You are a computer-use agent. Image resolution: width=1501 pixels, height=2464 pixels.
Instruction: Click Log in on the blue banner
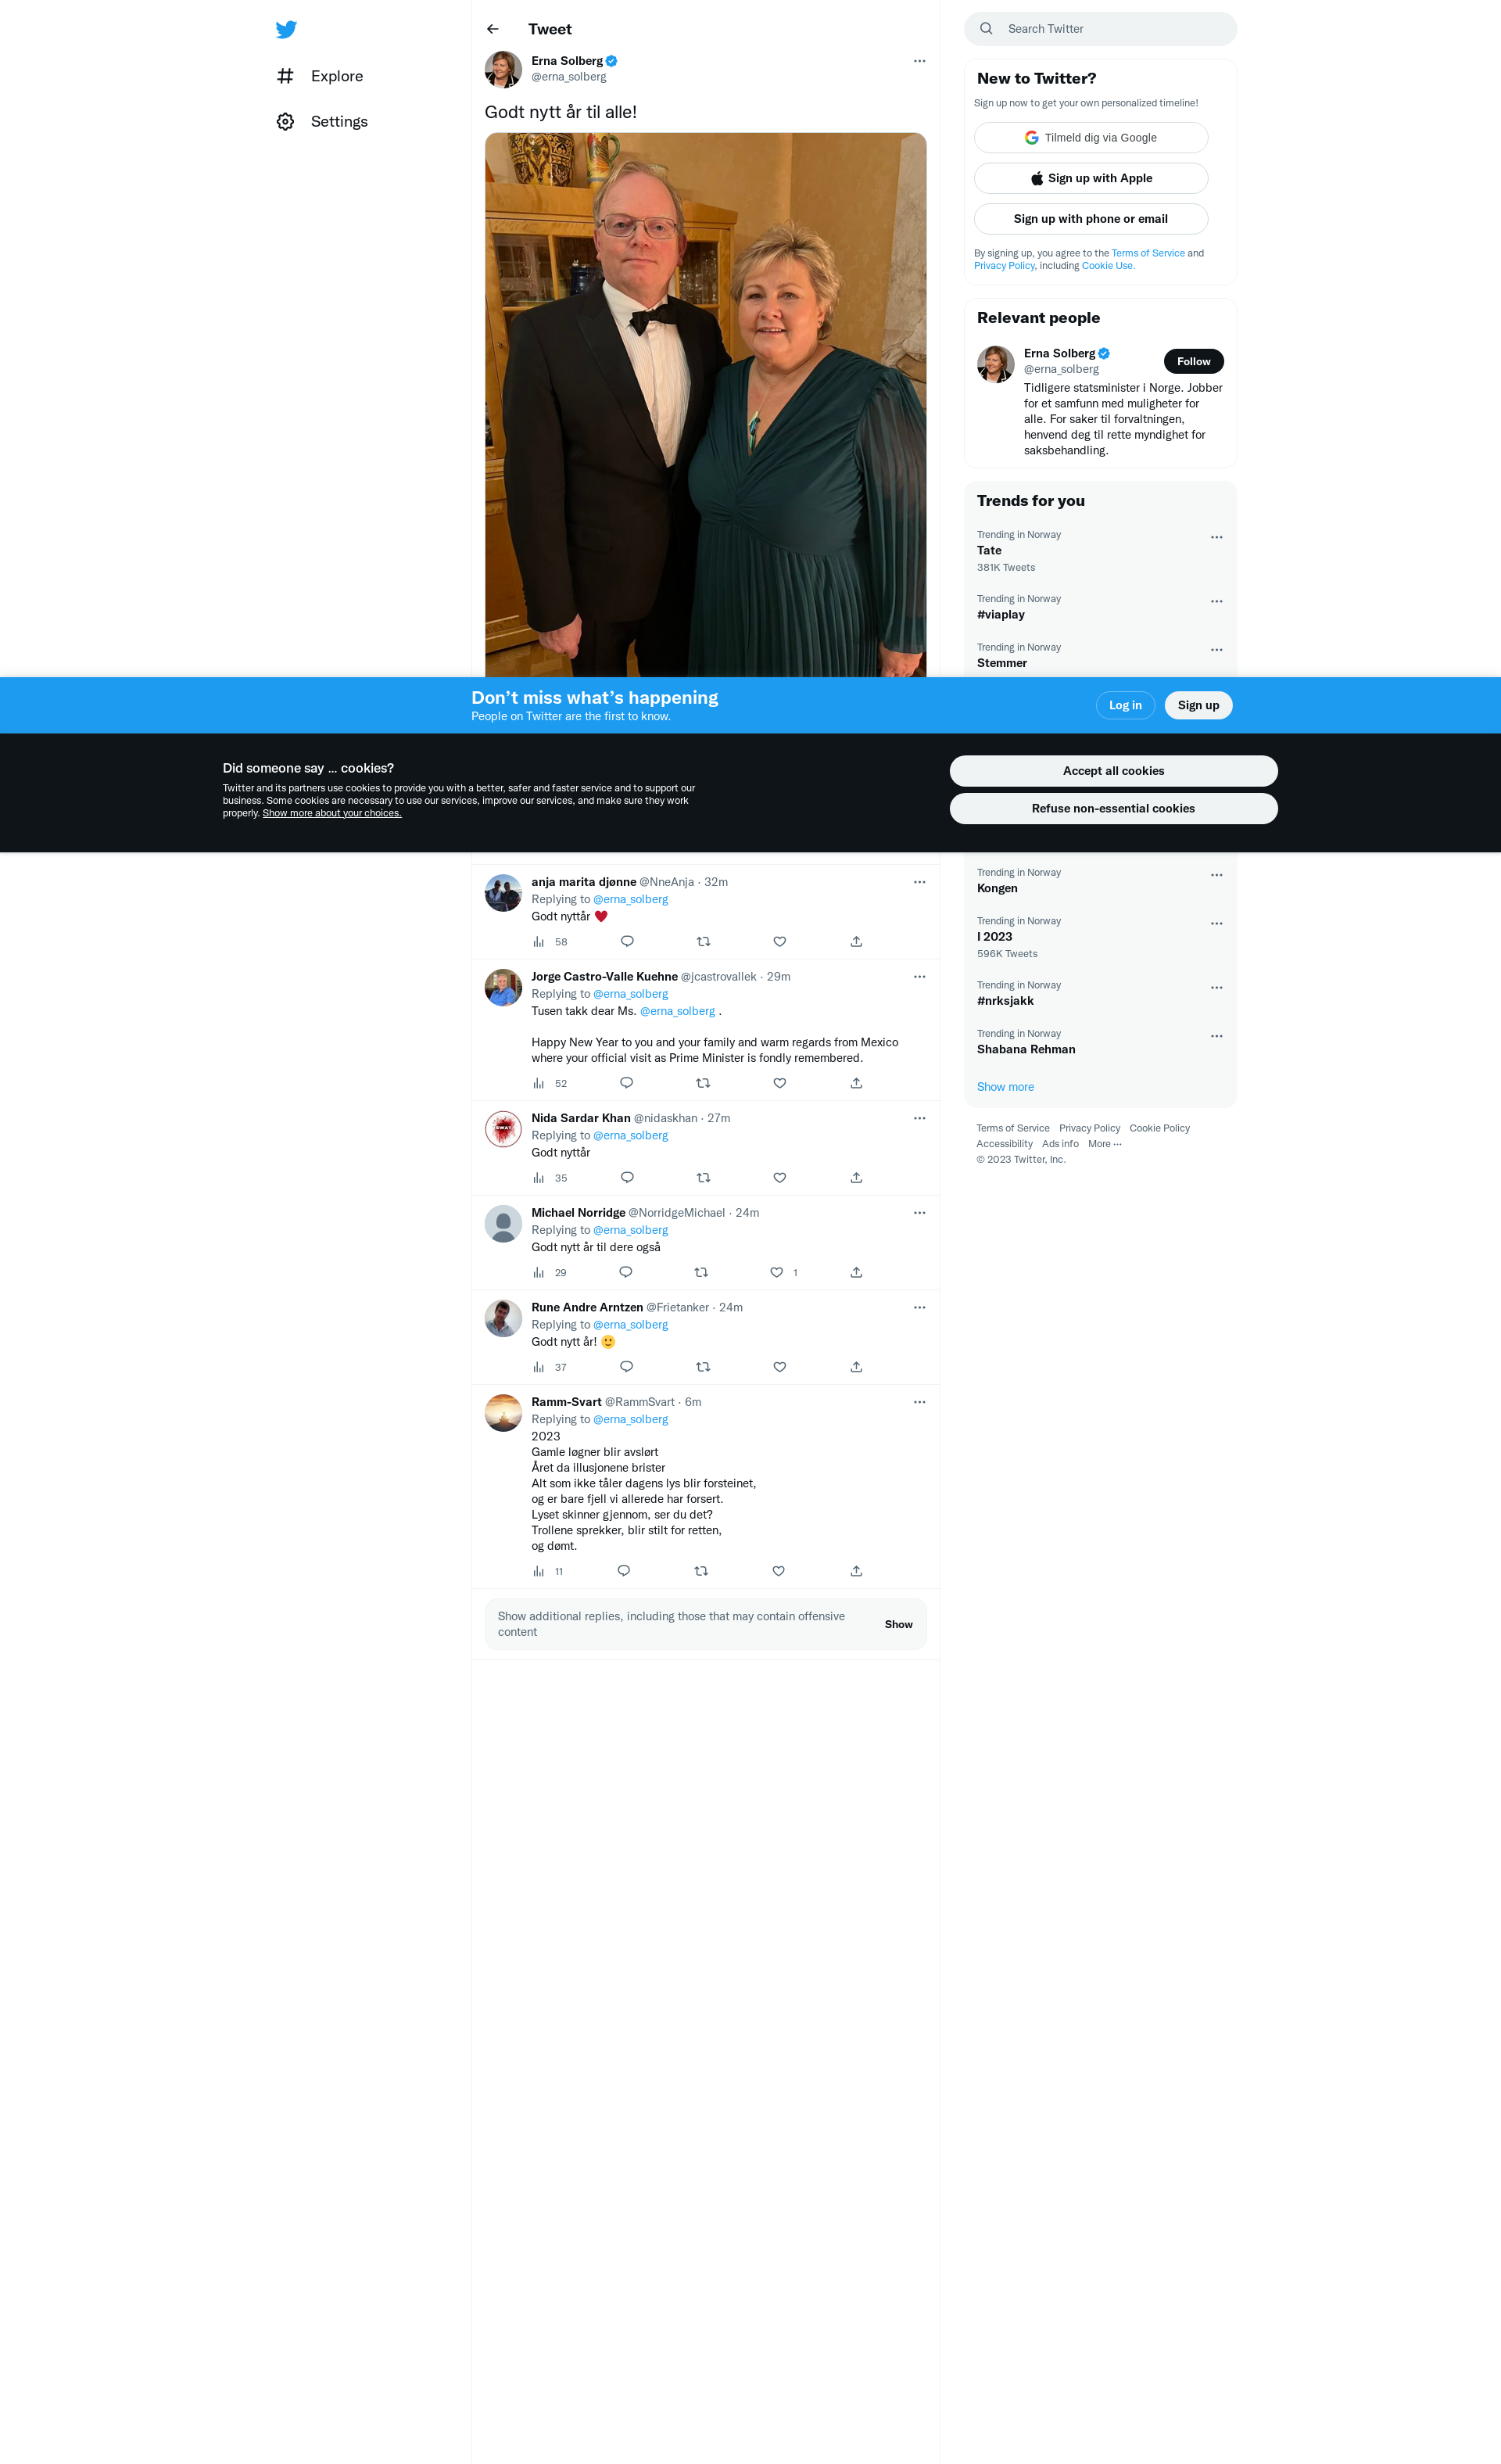1125,705
